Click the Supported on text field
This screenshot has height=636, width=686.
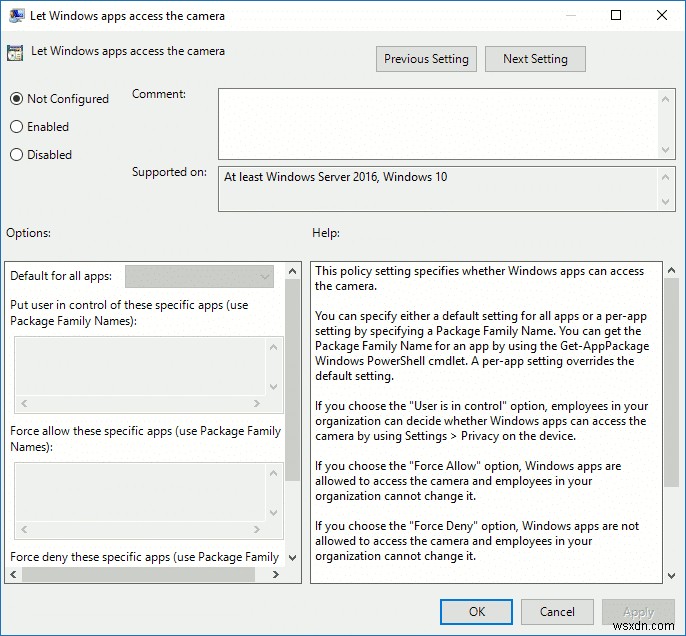tap(439, 189)
